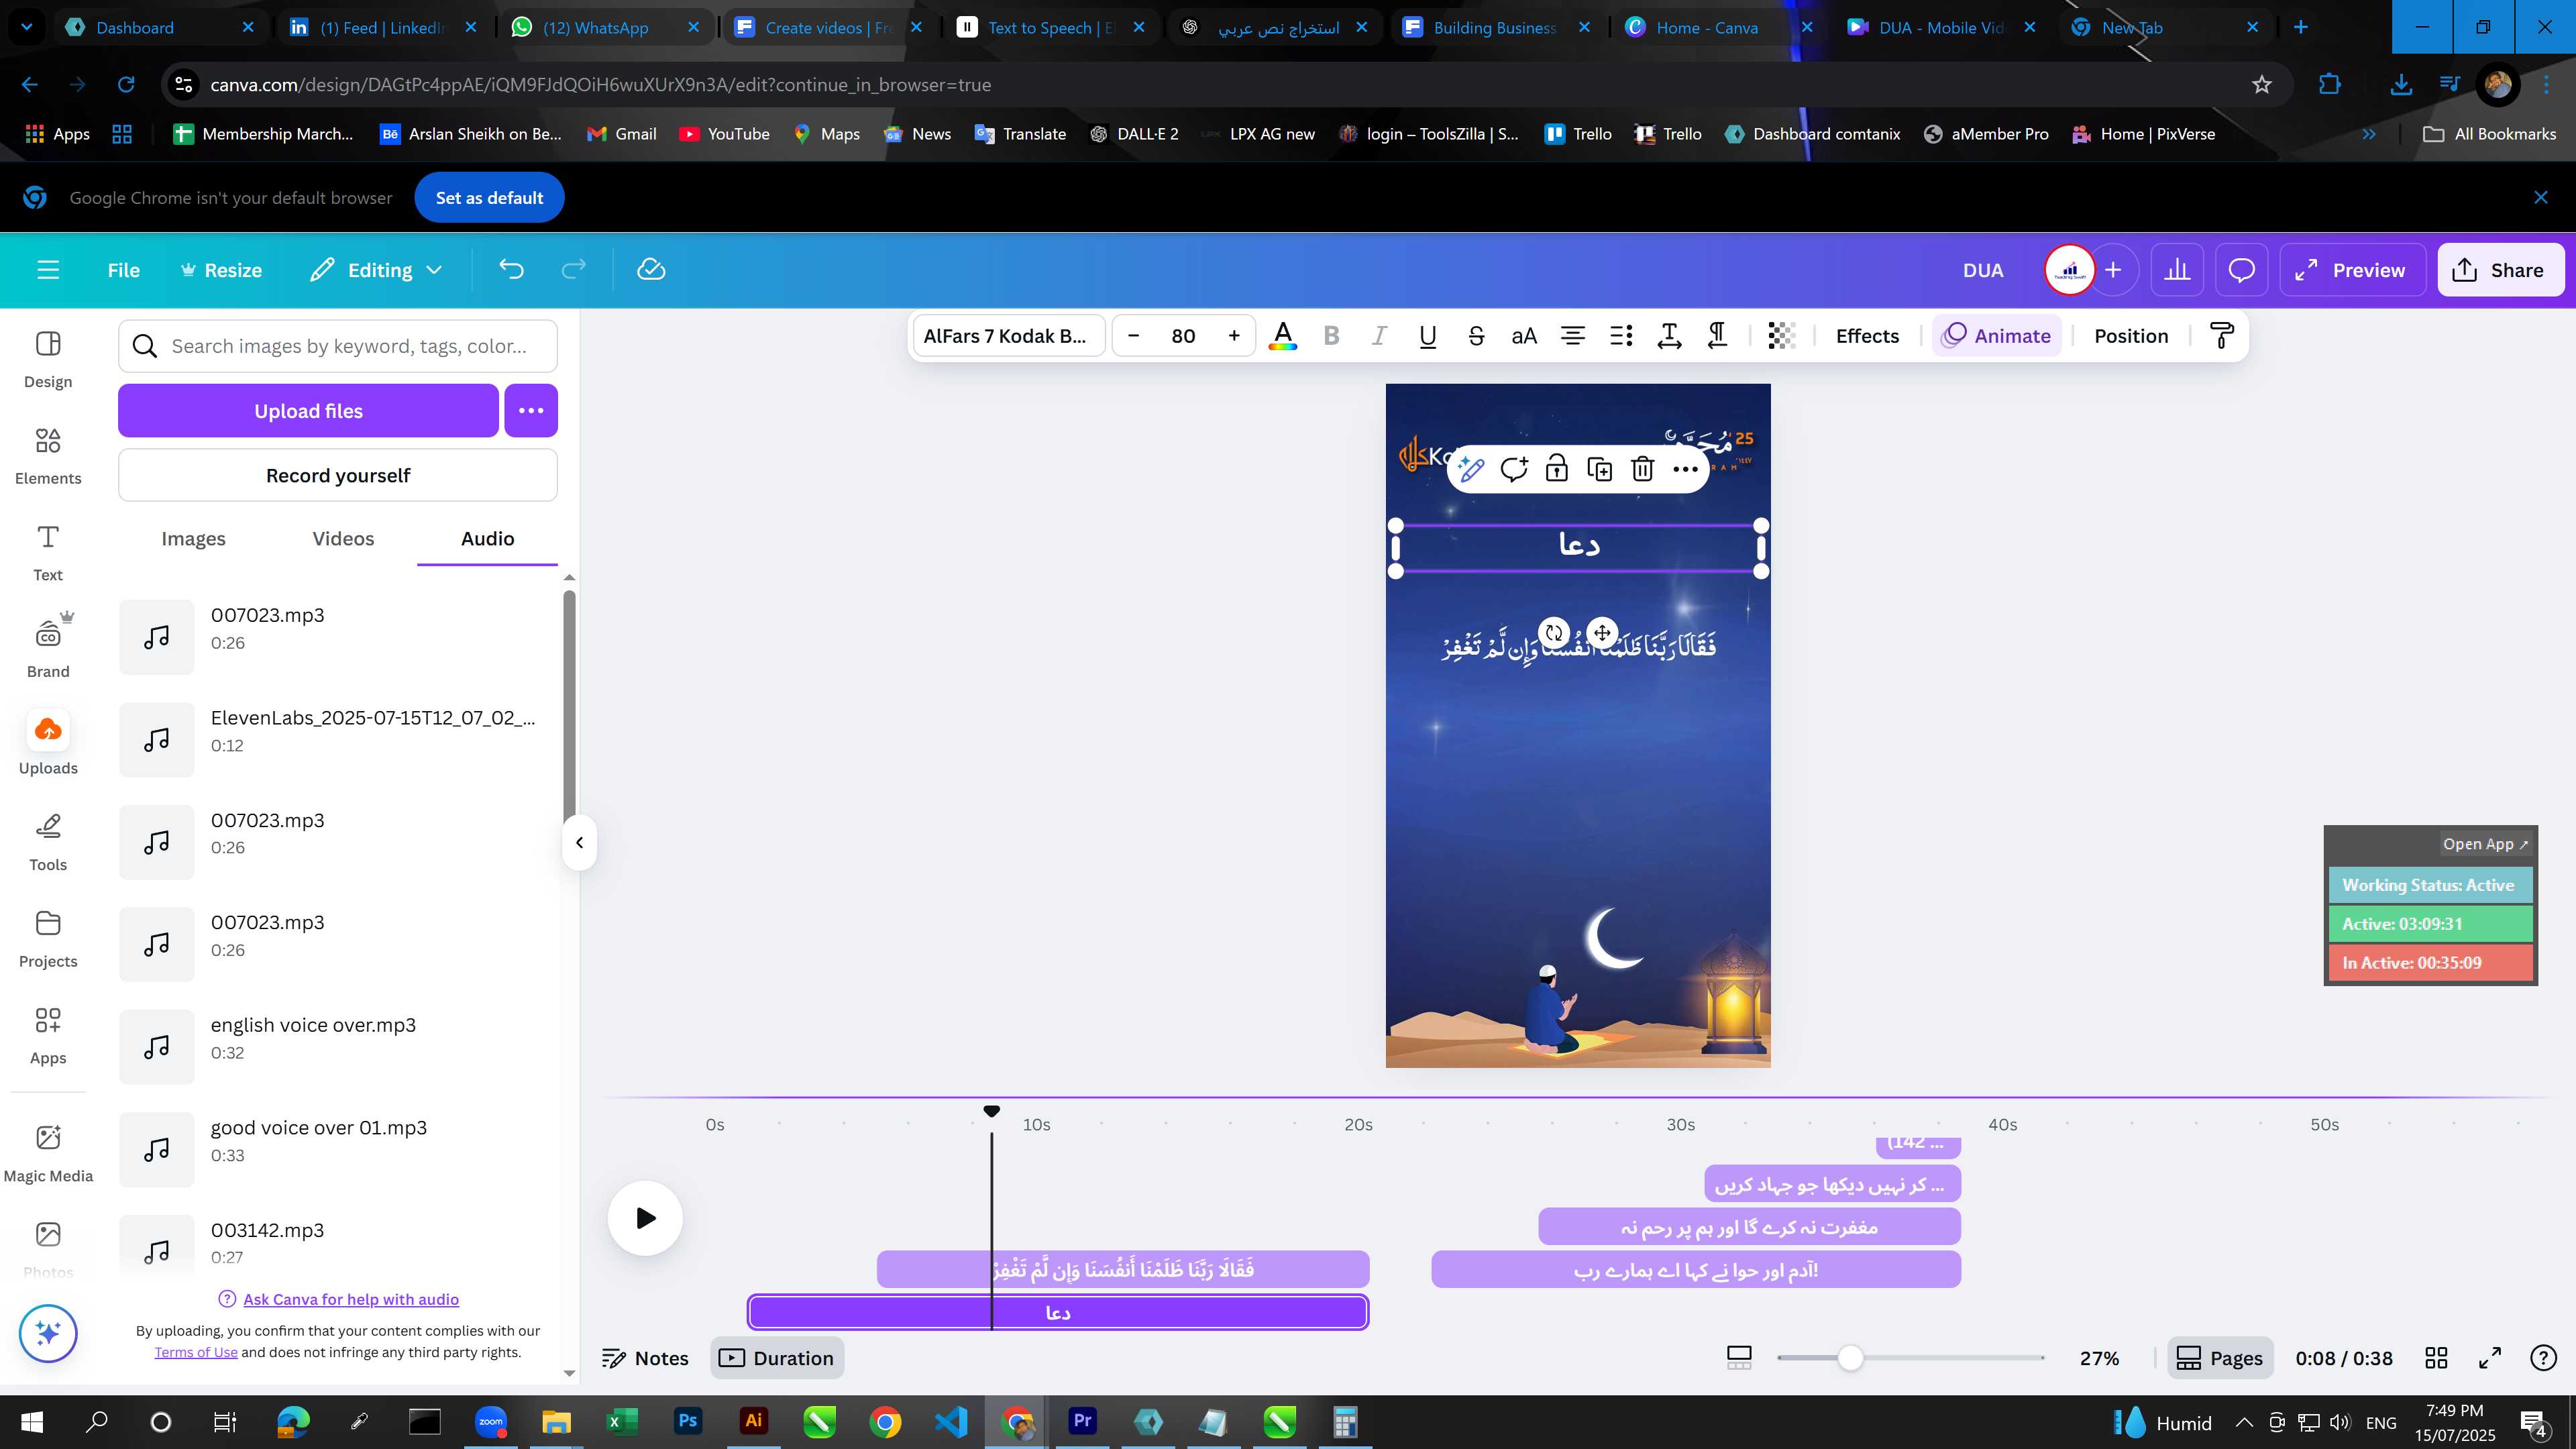Image resolution: width=2576 pixels, height=1449 pixels.
Task: Expand the Editing mode dropdown
Action: click(x=376, y=270)
